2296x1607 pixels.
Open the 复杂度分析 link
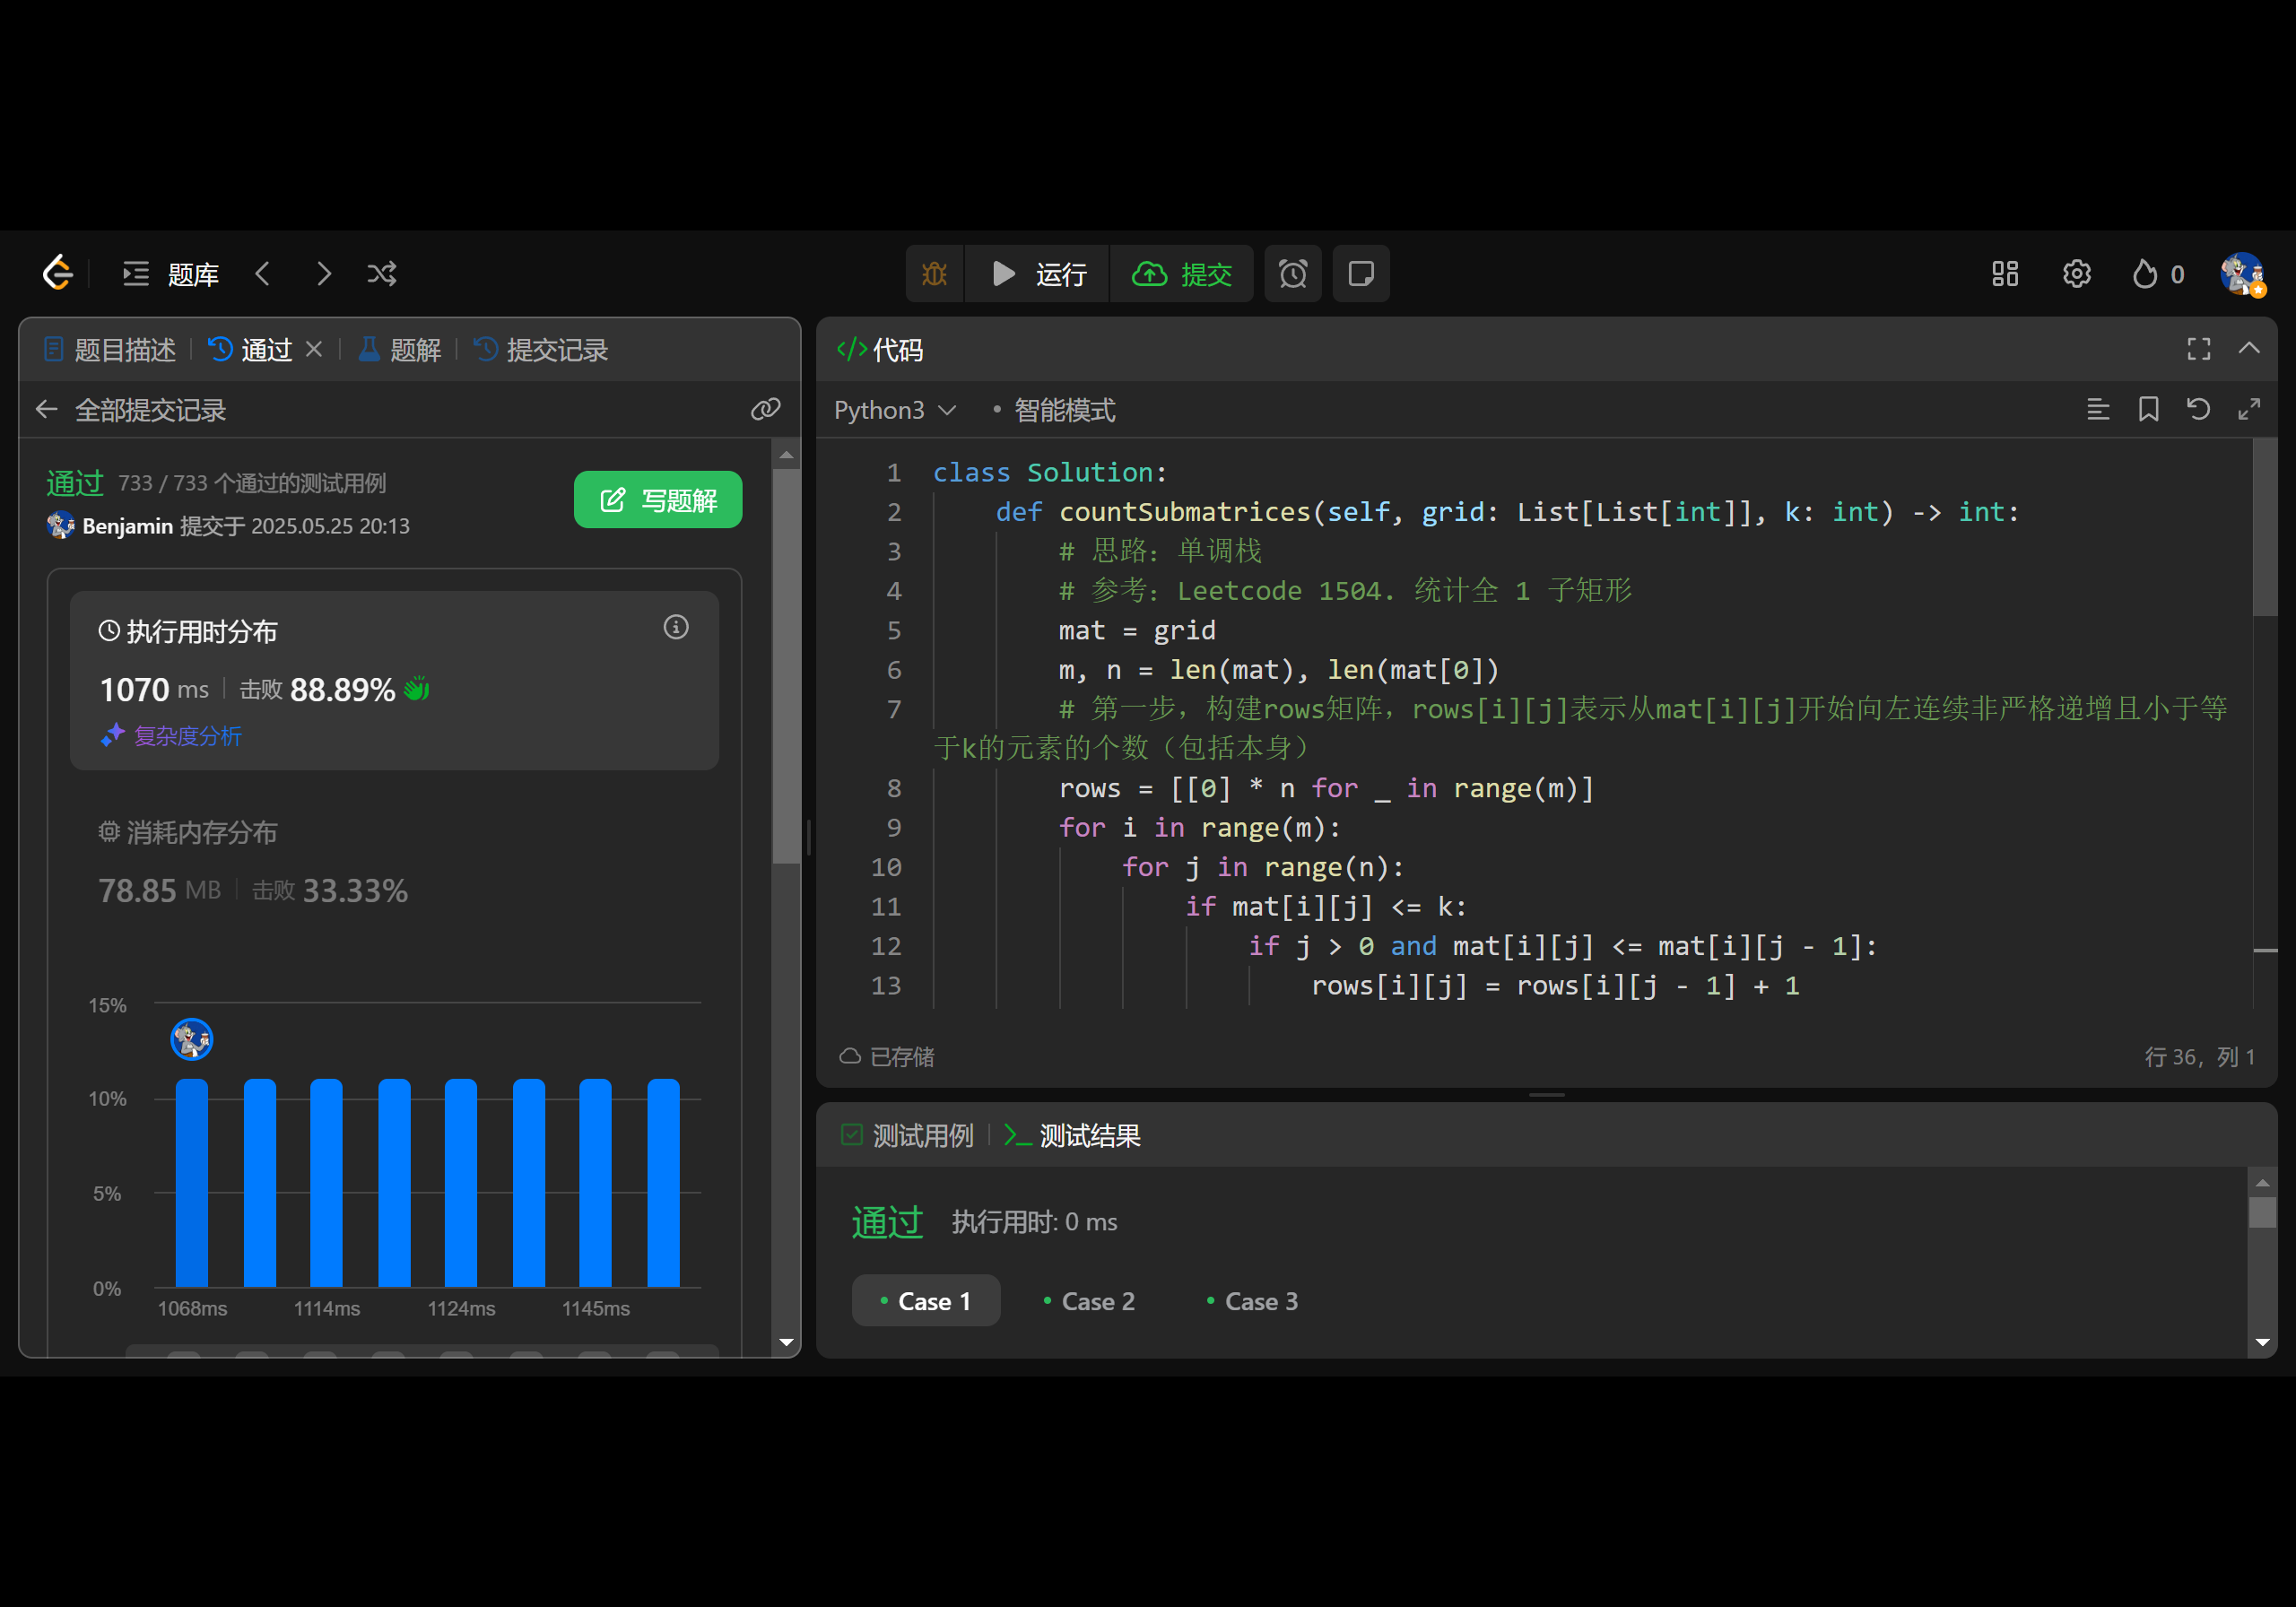pyautogui.click(x=186, y=736)
